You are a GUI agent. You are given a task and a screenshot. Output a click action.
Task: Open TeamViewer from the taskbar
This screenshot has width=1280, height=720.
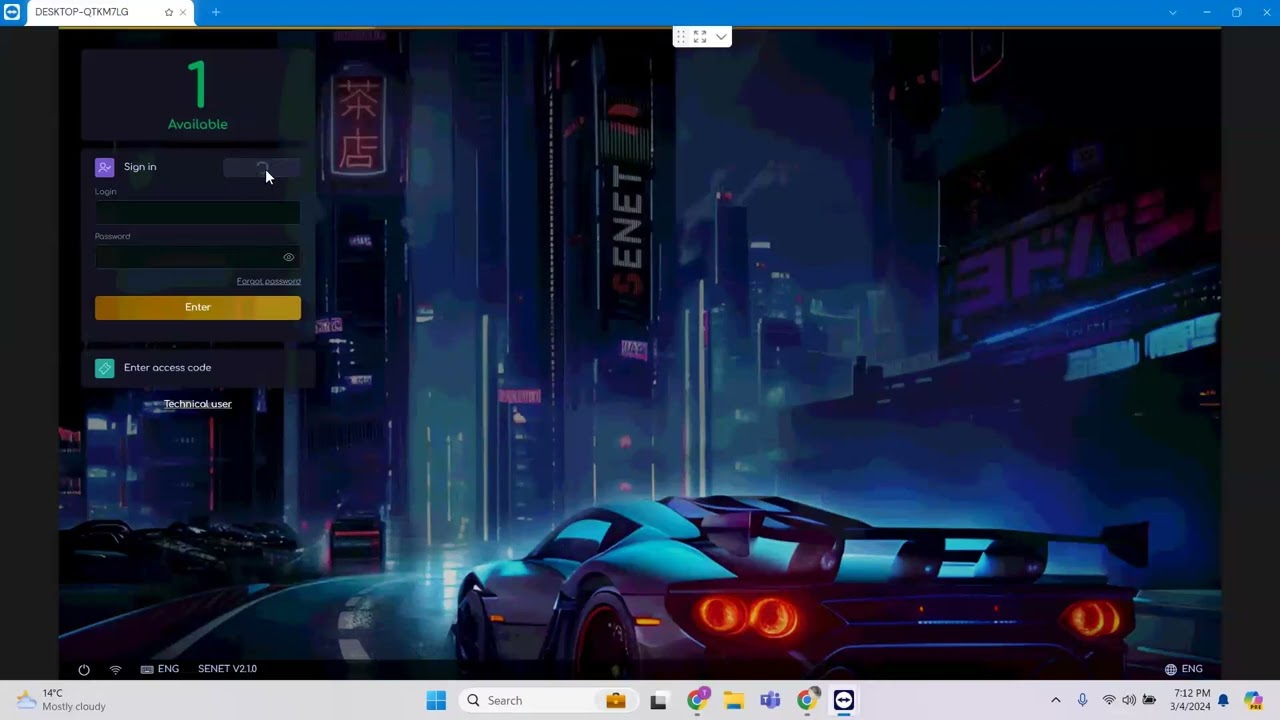click(844, 701)
